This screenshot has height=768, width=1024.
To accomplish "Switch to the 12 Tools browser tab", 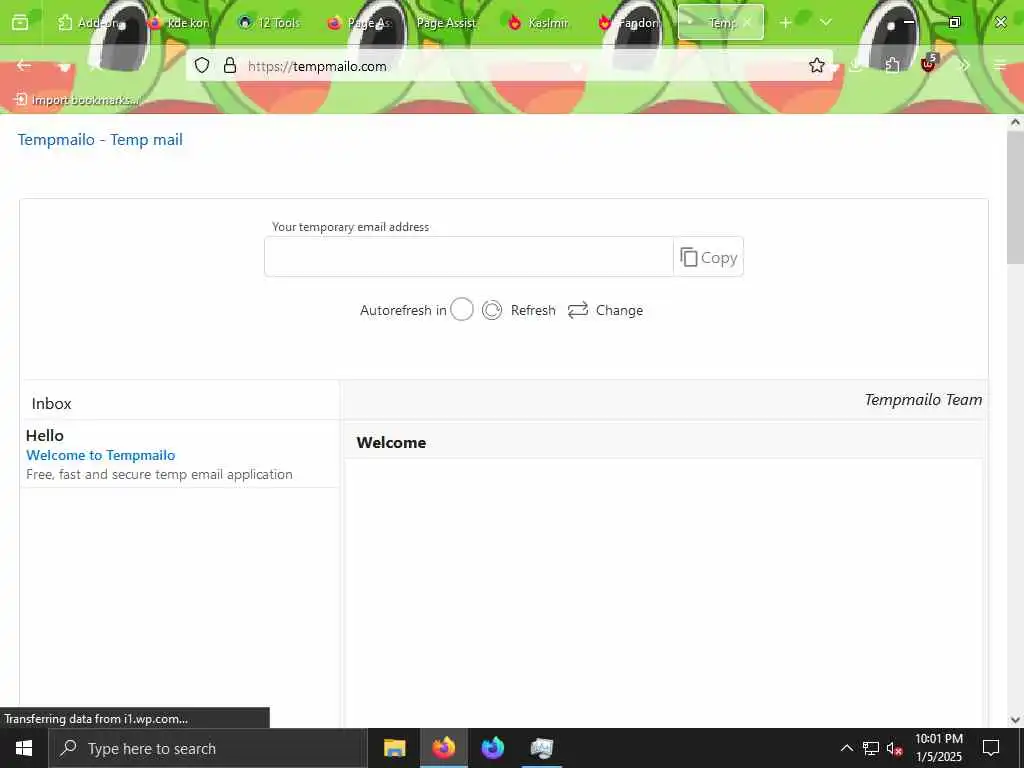I will [270, 23].
